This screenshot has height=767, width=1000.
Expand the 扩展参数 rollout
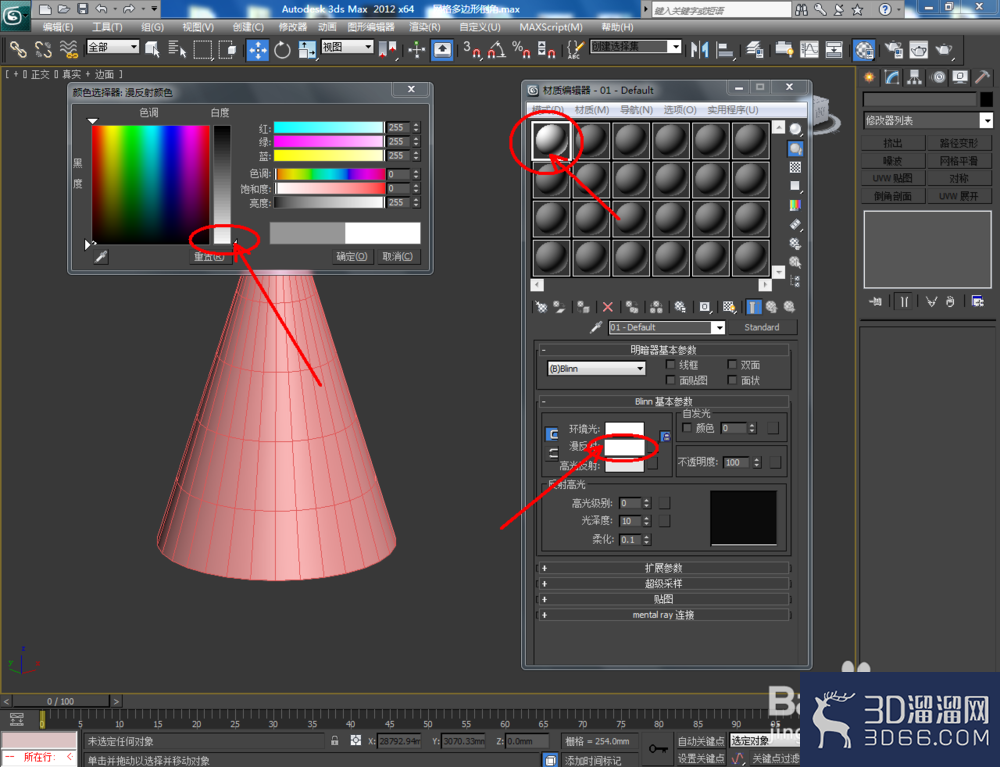coord(663,567)
